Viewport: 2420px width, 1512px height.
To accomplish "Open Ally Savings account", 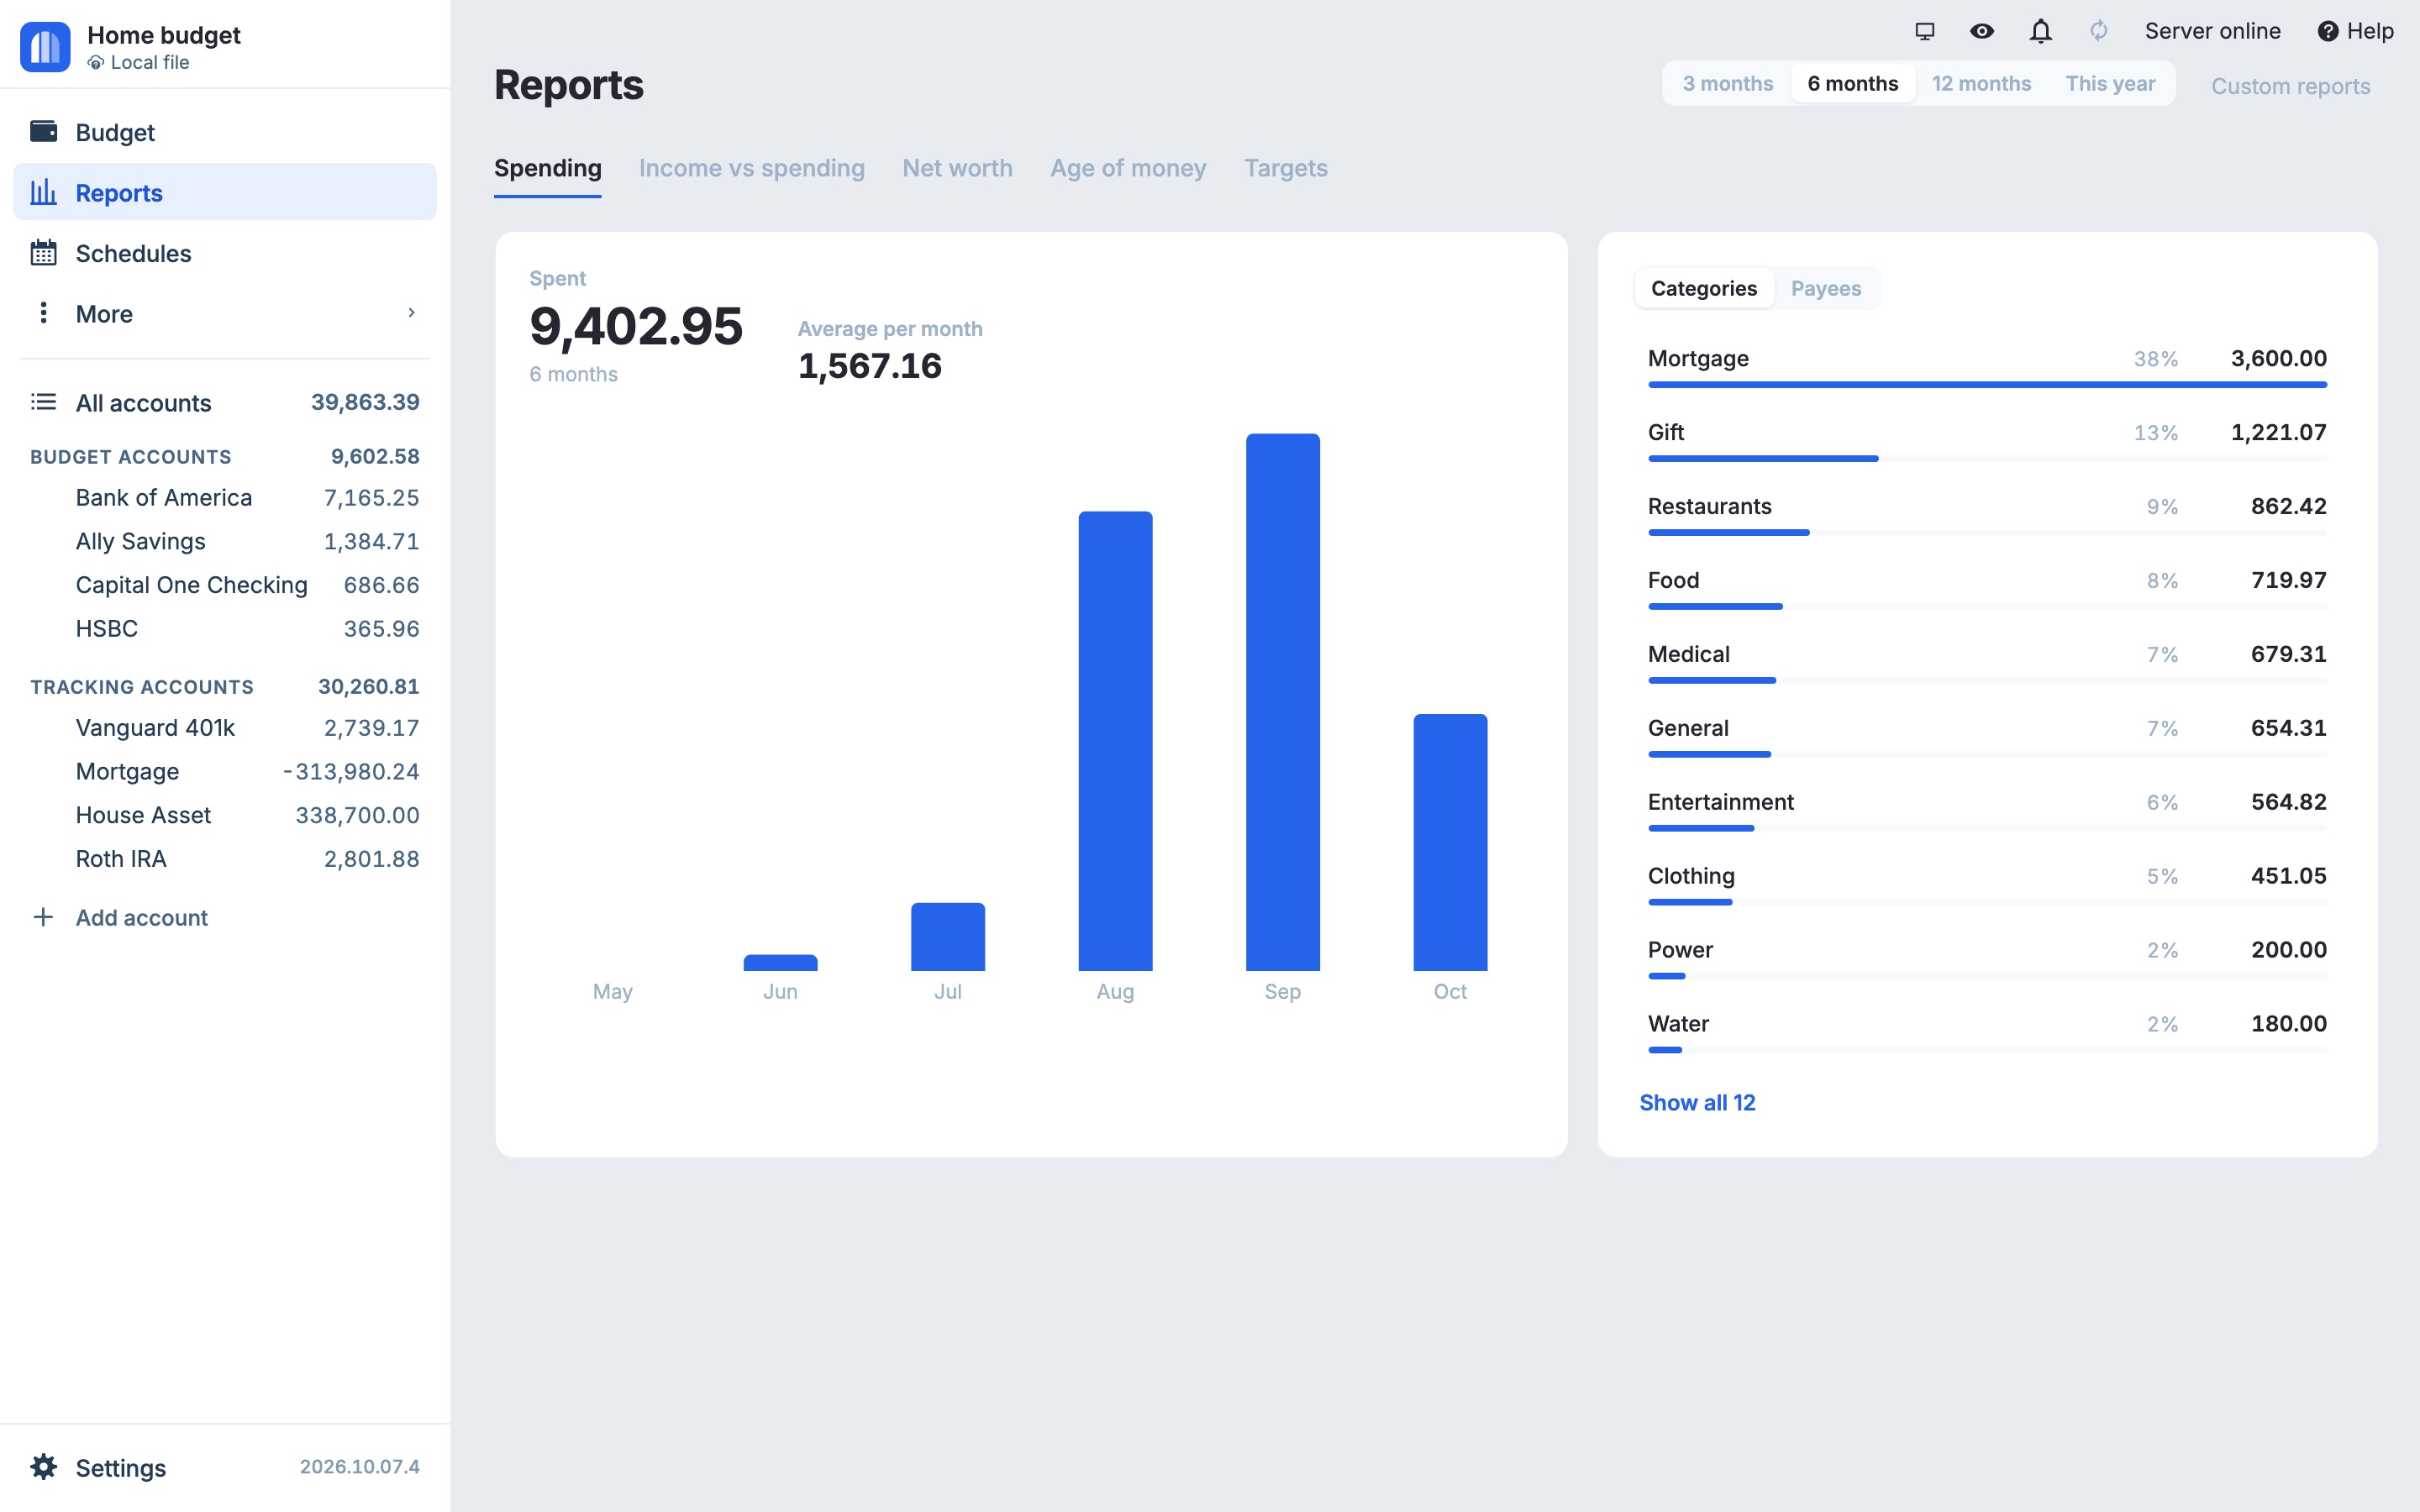I will coord(225,541).
